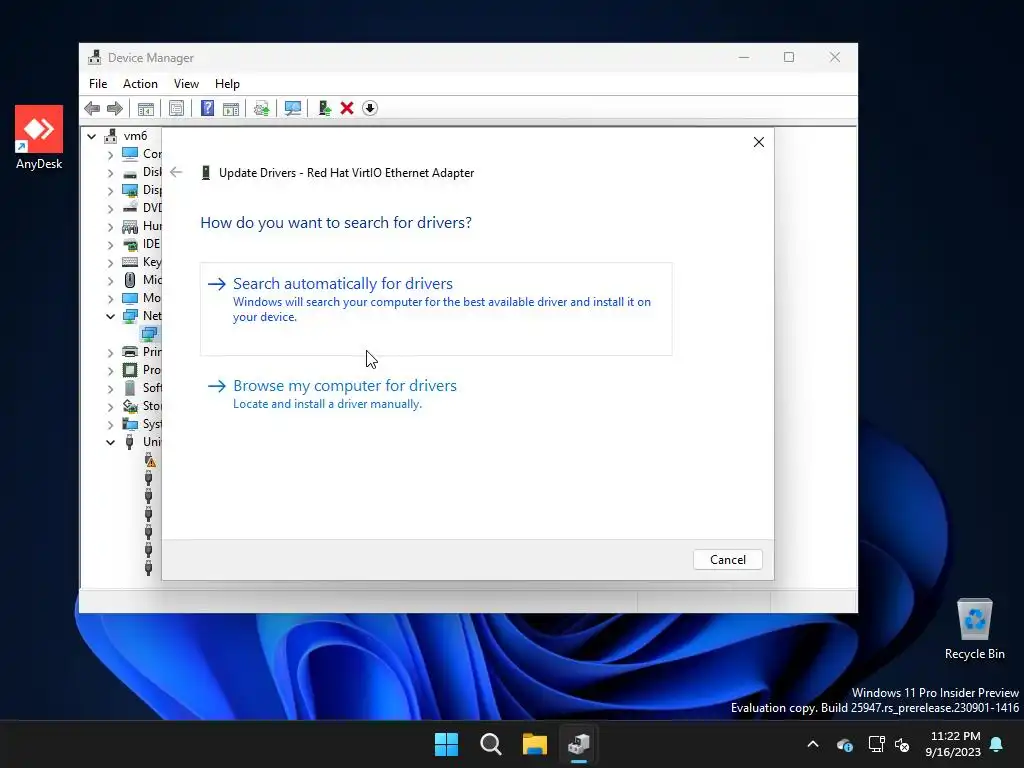Select the Mice category icon
Image resolution: width=1024 pixels, height=768 pixels.
131,280
